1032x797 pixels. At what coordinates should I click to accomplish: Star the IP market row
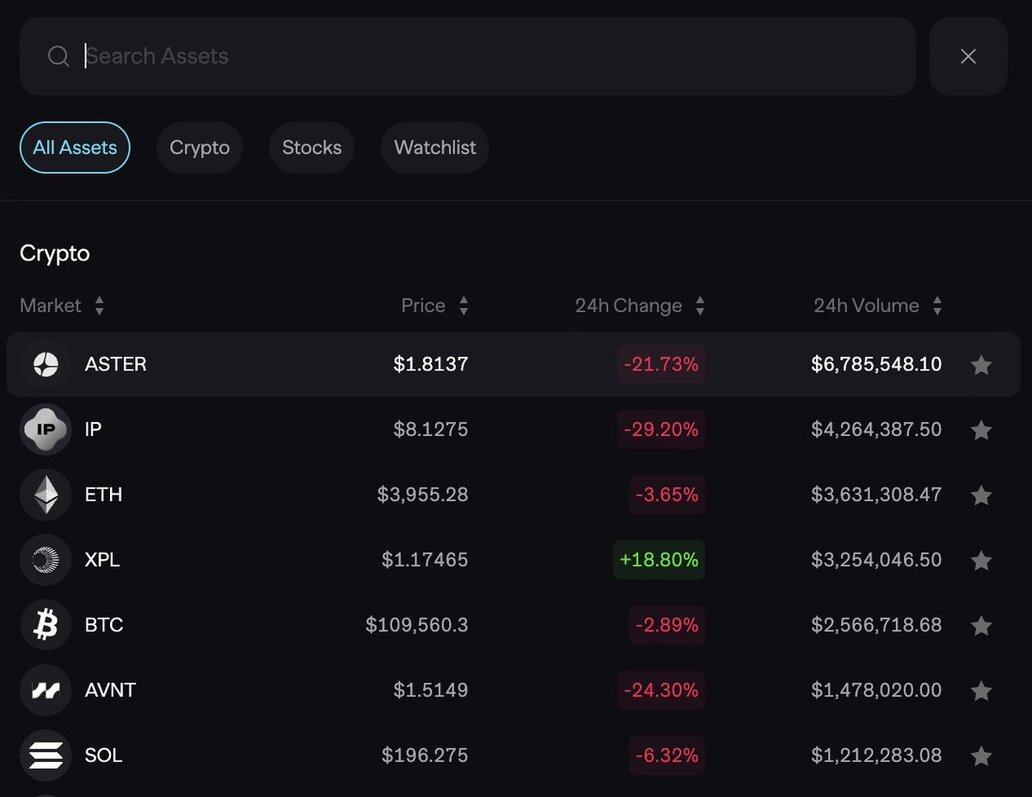981,429
